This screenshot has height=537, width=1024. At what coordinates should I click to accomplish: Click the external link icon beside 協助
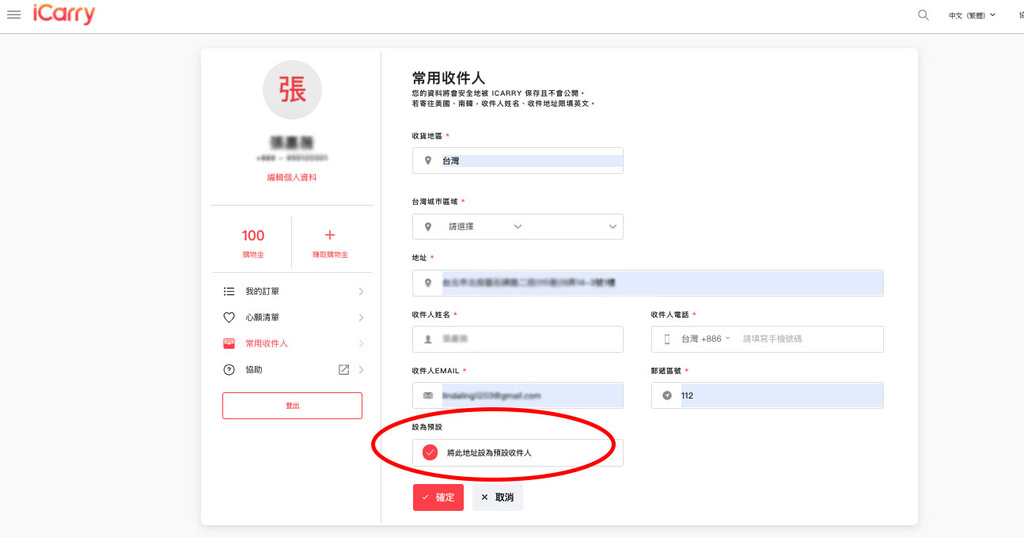click(x=344, y=370)
